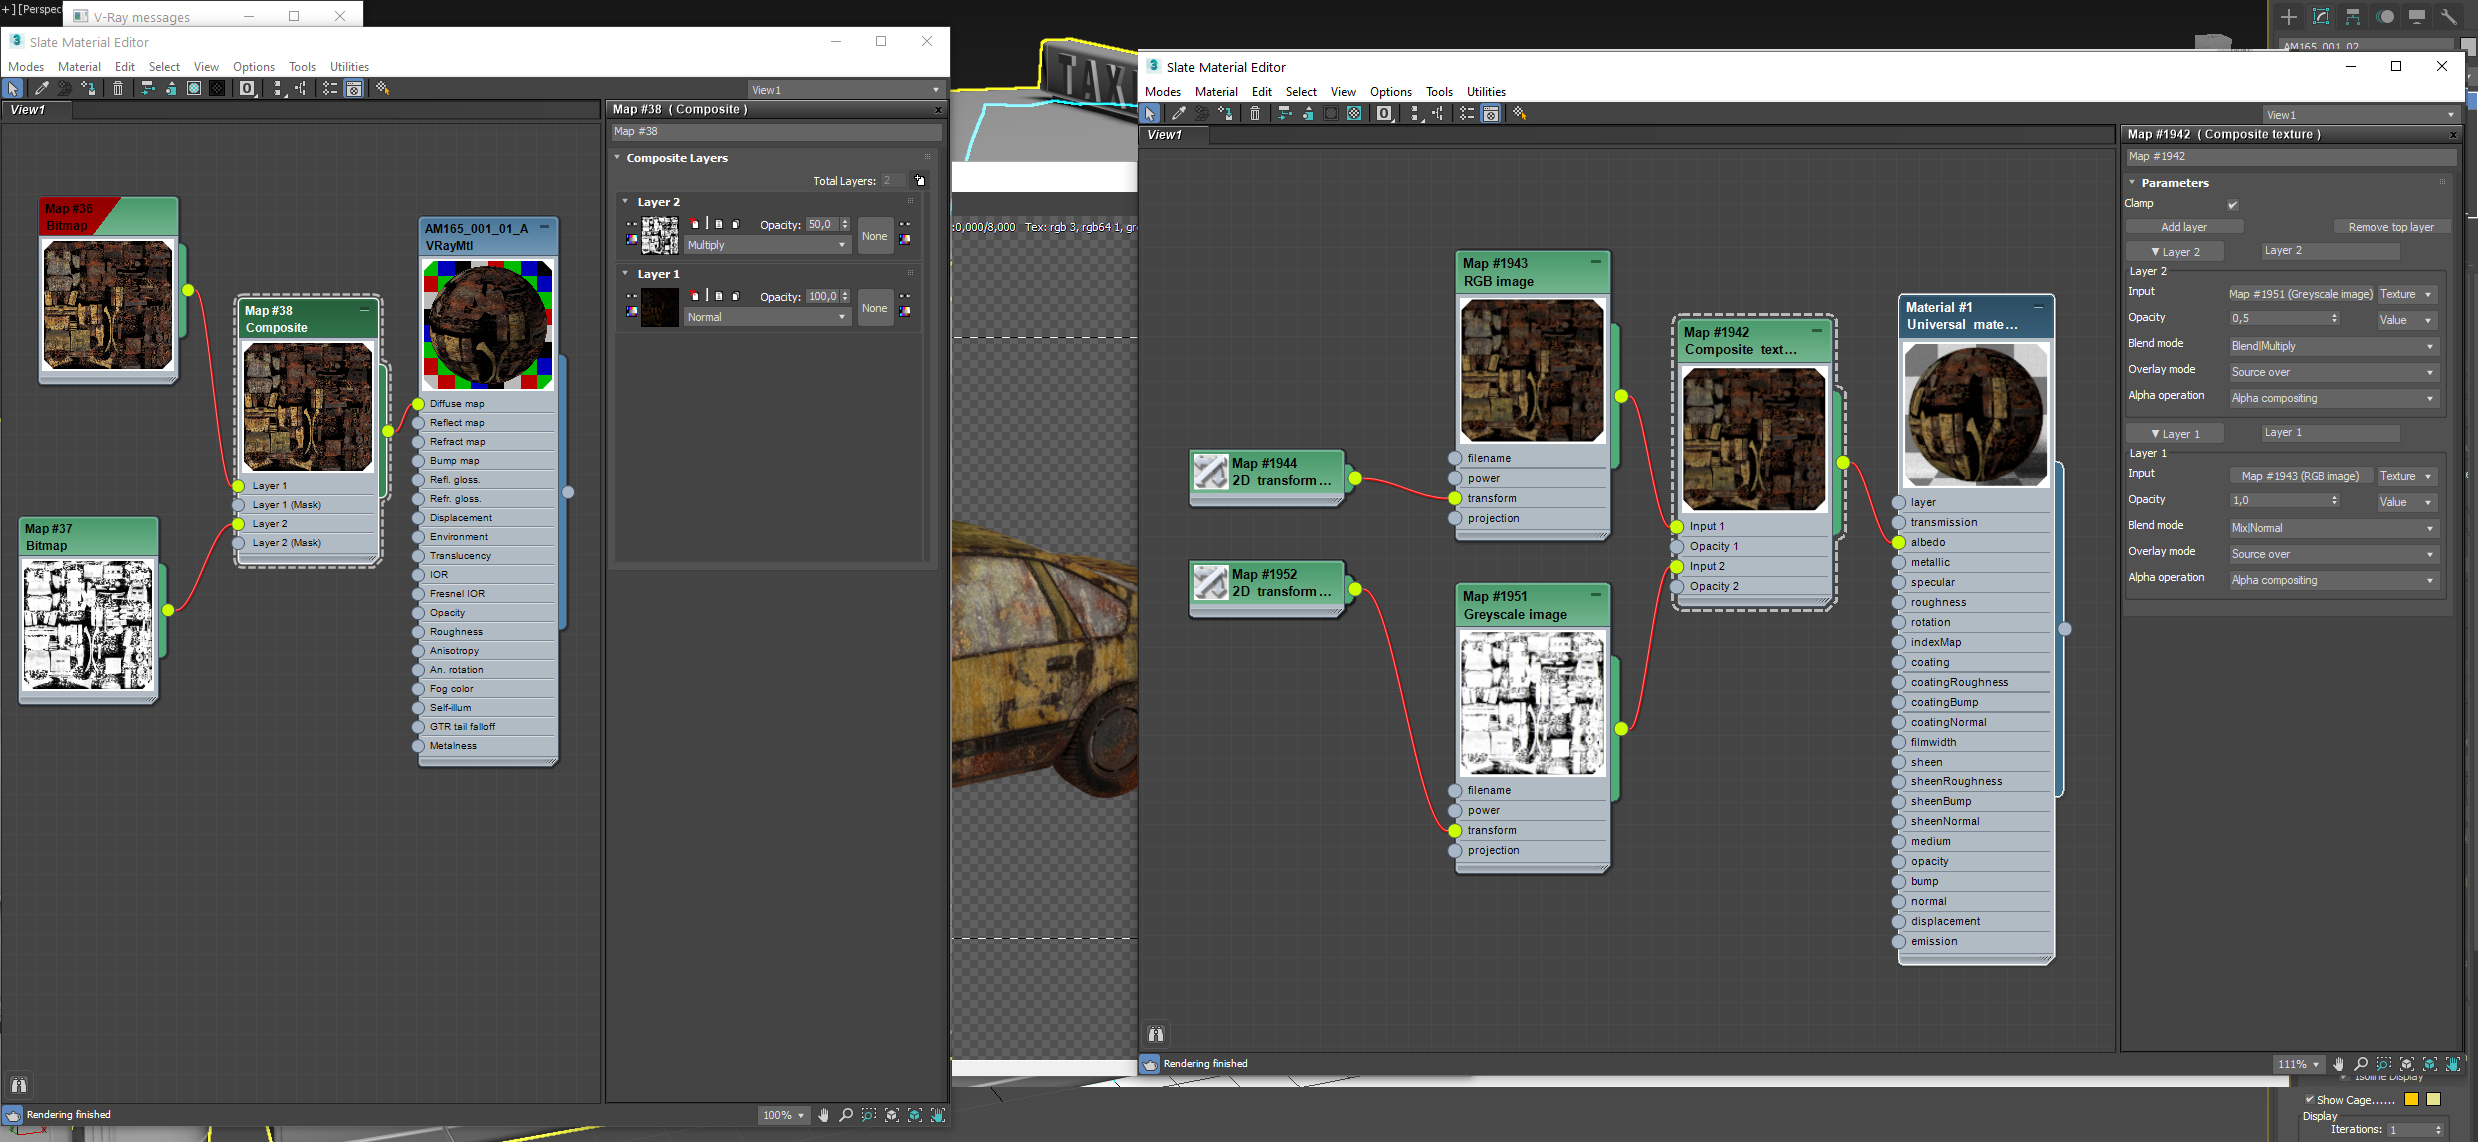Toggle the Clamp checkbox in Parameters
The width and height of the screenshot is (2478, 1142).
2232,204
